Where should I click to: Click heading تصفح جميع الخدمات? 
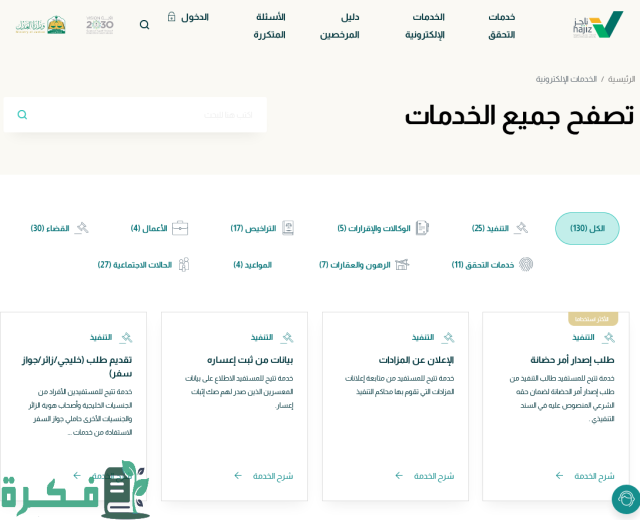pos(520,117)
